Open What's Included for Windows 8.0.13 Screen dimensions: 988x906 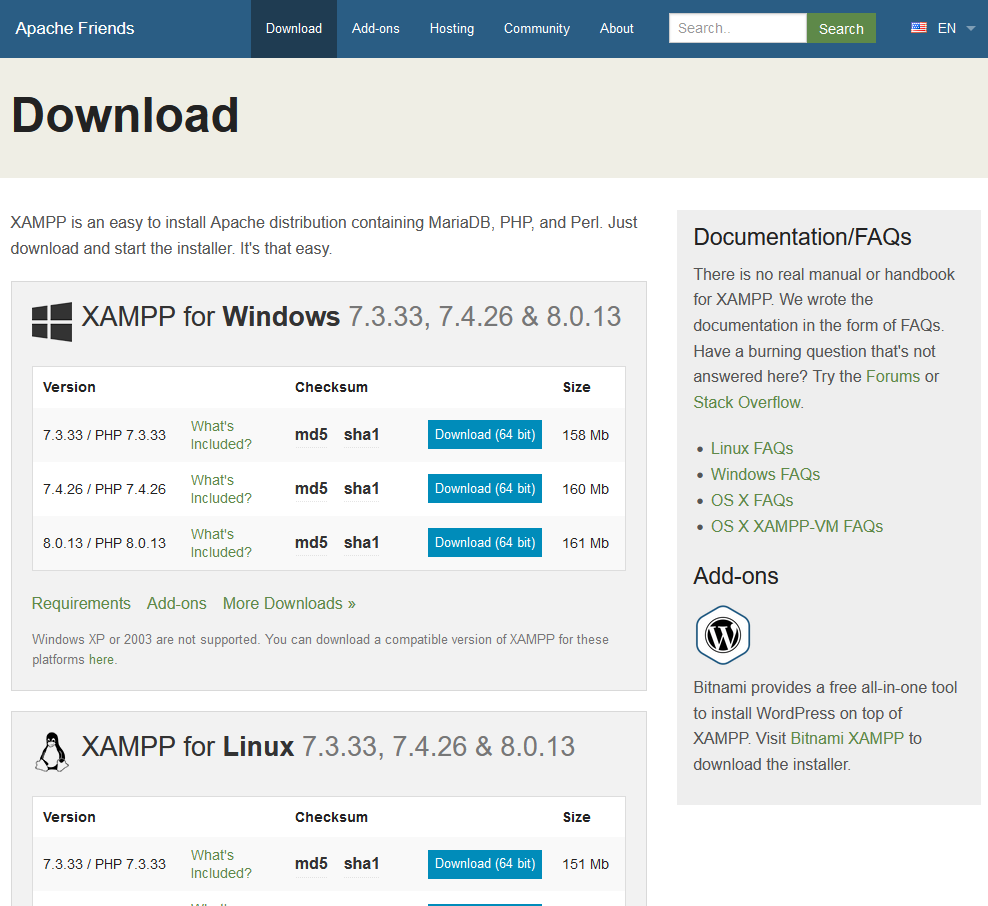point(221,543)
